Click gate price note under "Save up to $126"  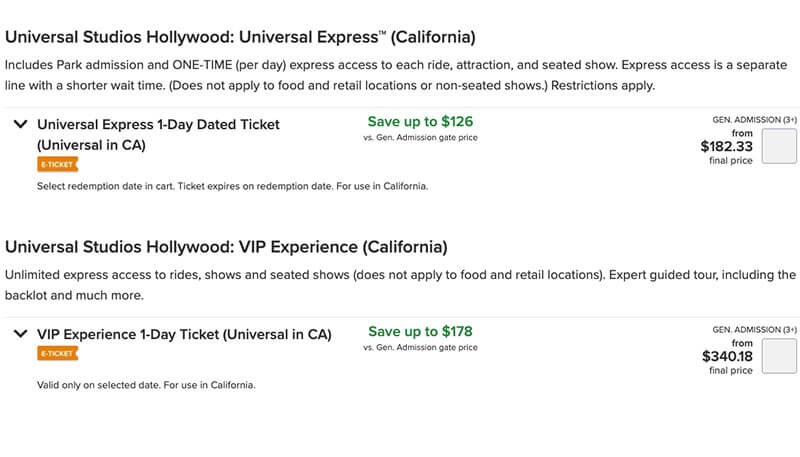click(420, 138)
